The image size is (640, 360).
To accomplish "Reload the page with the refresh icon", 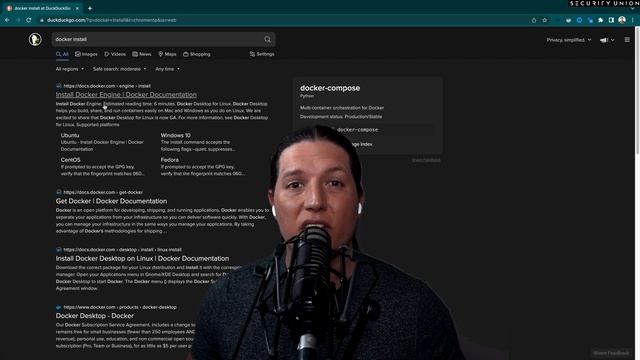I will pyautogui.click(x=29, y=20).
